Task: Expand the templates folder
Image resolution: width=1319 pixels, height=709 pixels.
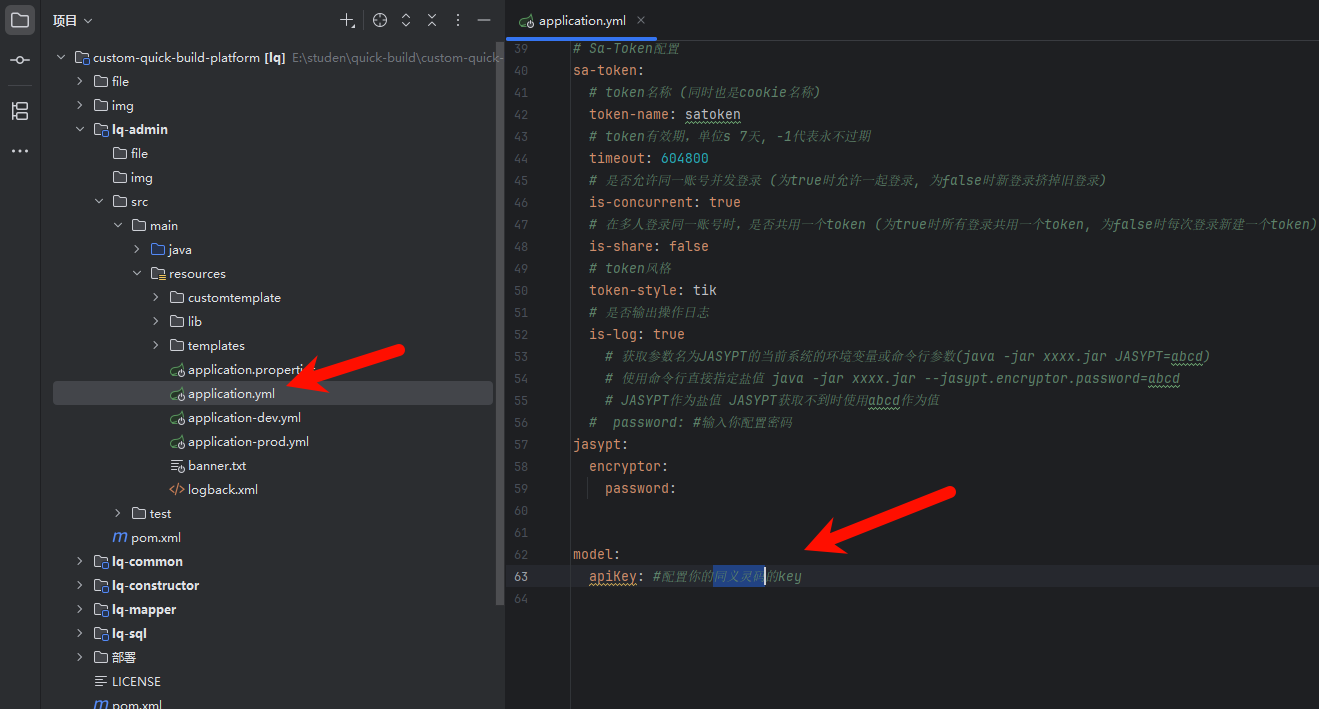Action: (x=156, y=346)
